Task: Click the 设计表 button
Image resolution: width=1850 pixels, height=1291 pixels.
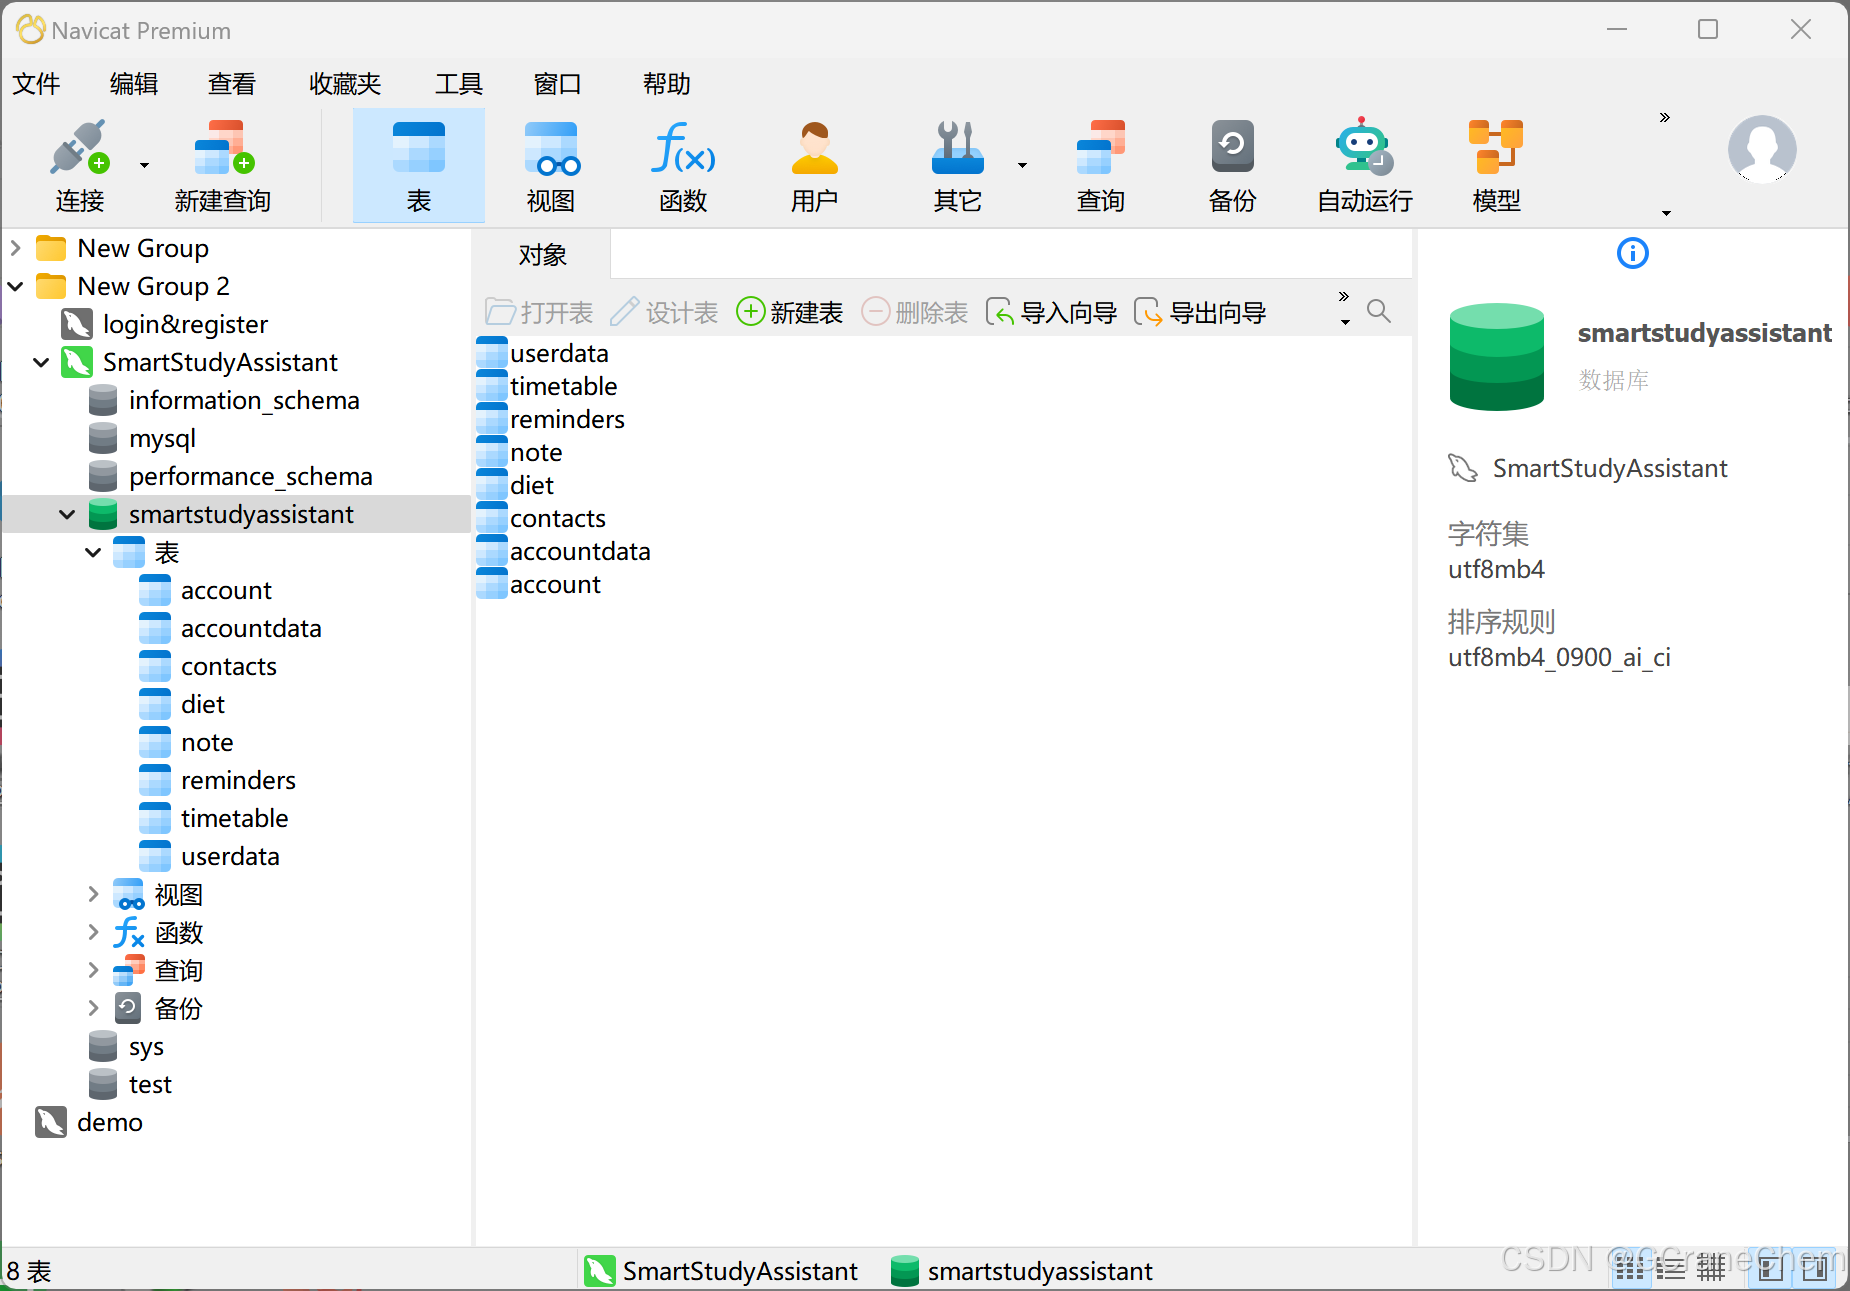Action: (664, 313)
